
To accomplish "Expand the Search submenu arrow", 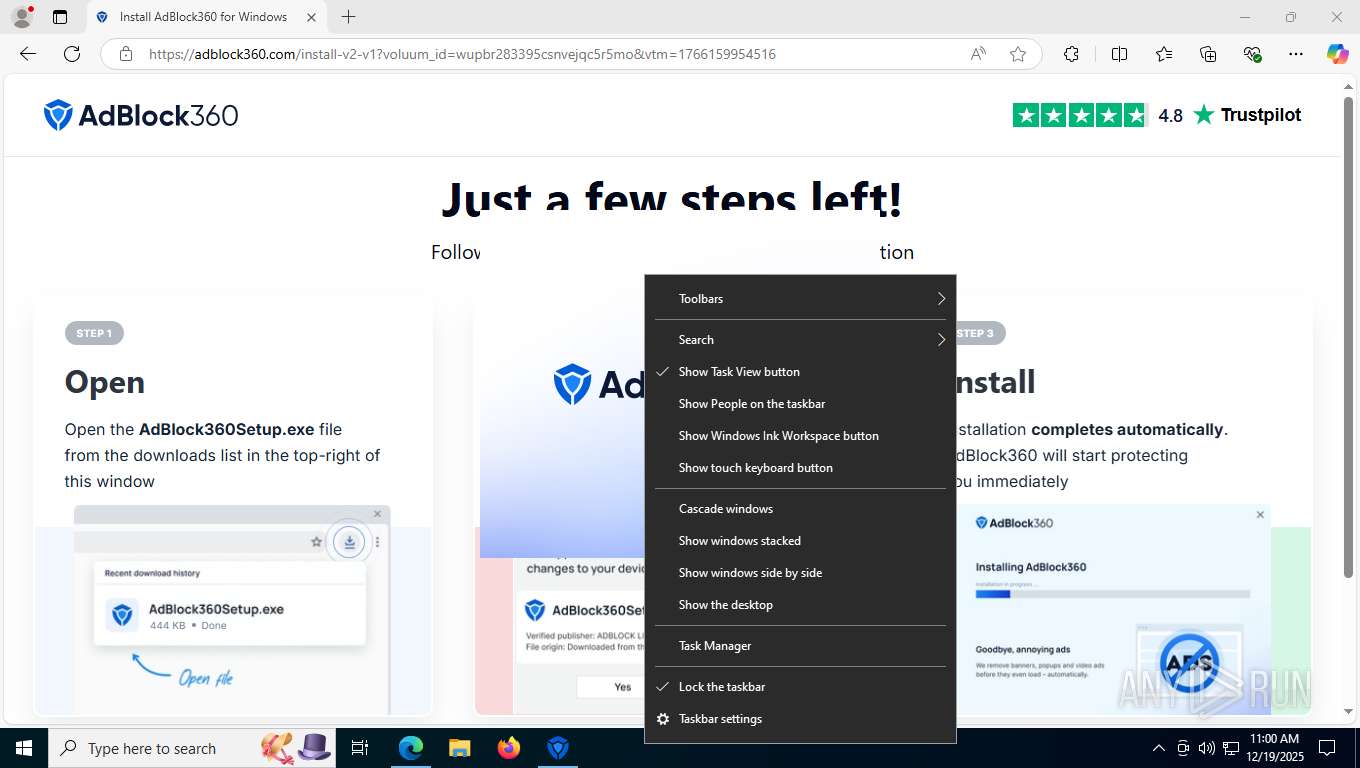I will click(941, 340).
